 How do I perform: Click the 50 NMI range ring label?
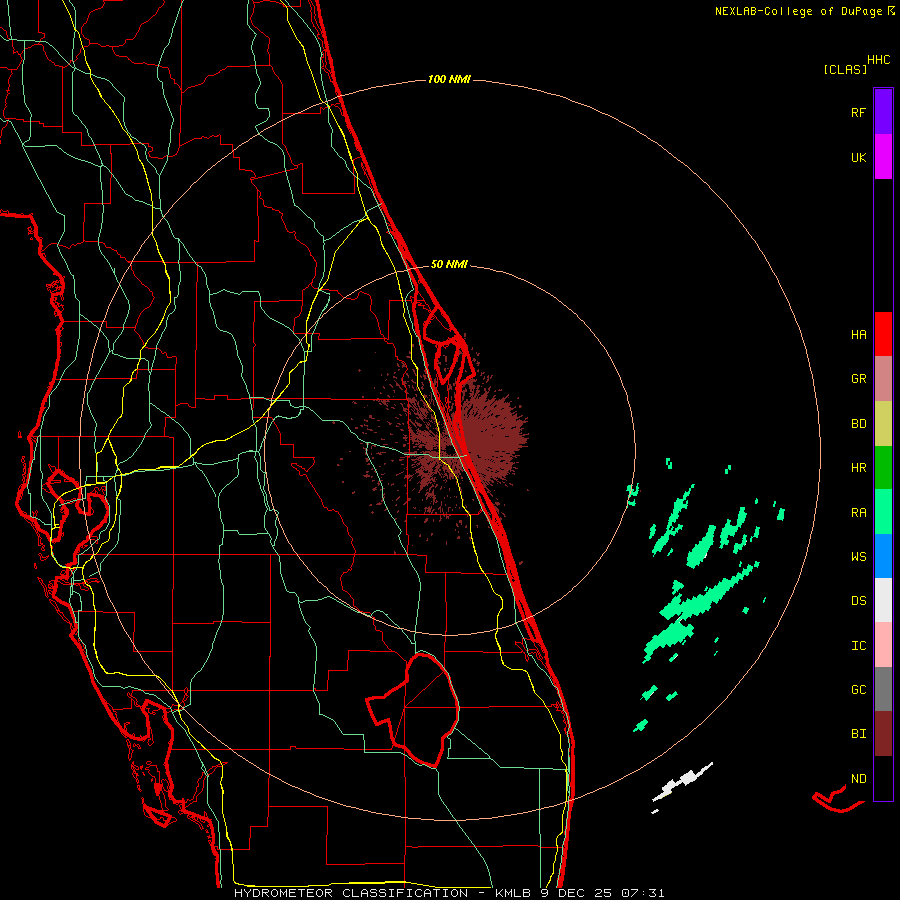[449, 264]
